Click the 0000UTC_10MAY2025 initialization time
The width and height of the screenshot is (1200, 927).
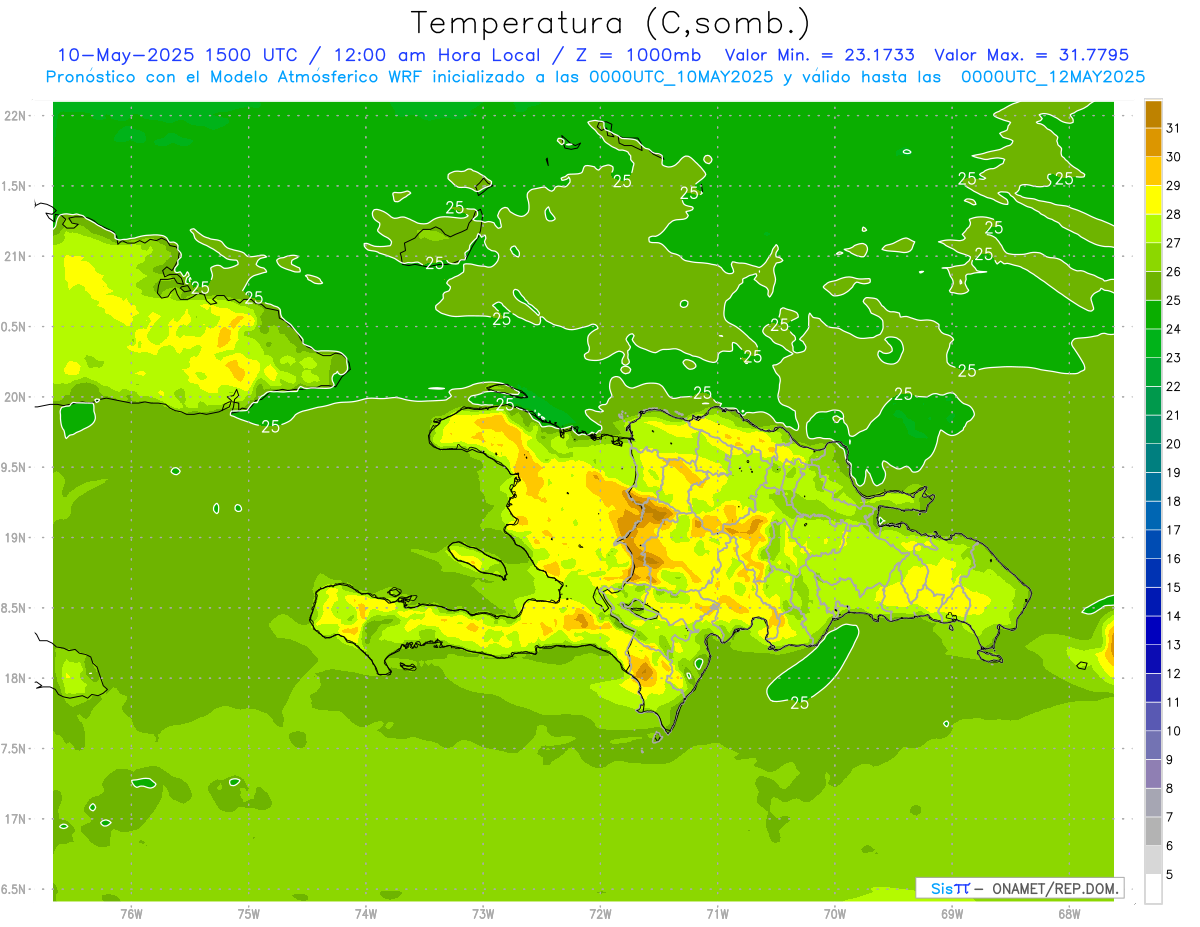681,77
